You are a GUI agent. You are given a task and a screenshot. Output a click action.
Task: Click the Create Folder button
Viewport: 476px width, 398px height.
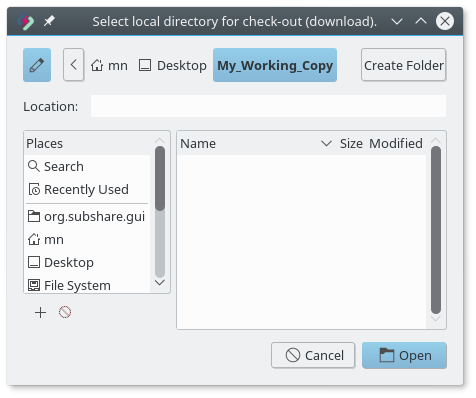pos(404,65)
